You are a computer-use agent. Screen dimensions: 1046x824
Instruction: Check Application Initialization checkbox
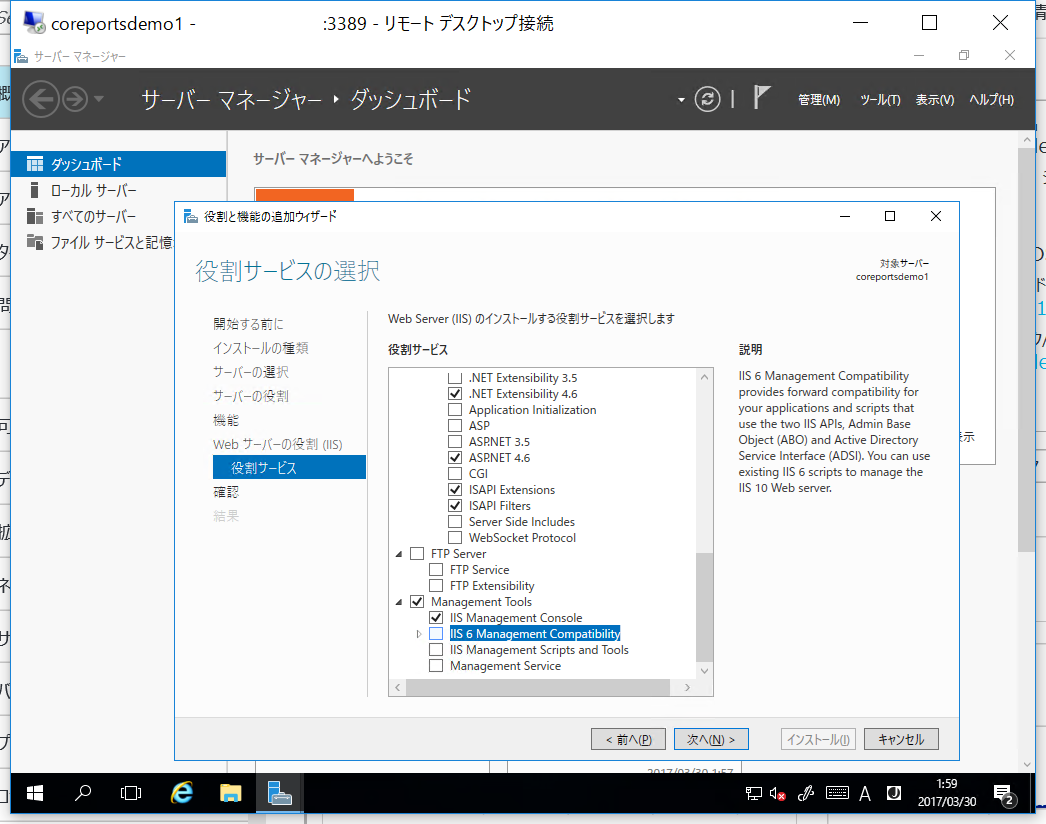(x=455, y=410)
